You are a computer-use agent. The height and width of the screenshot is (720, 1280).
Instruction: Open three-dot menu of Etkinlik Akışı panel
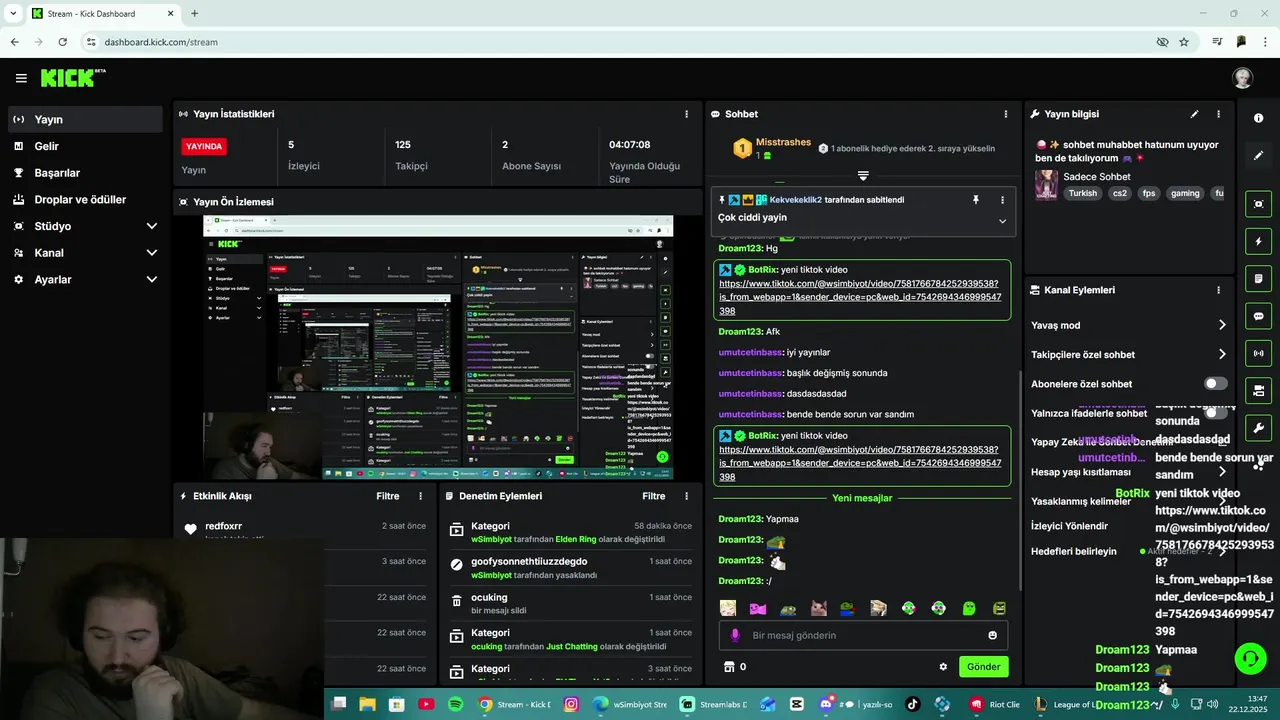click(420, 496)
